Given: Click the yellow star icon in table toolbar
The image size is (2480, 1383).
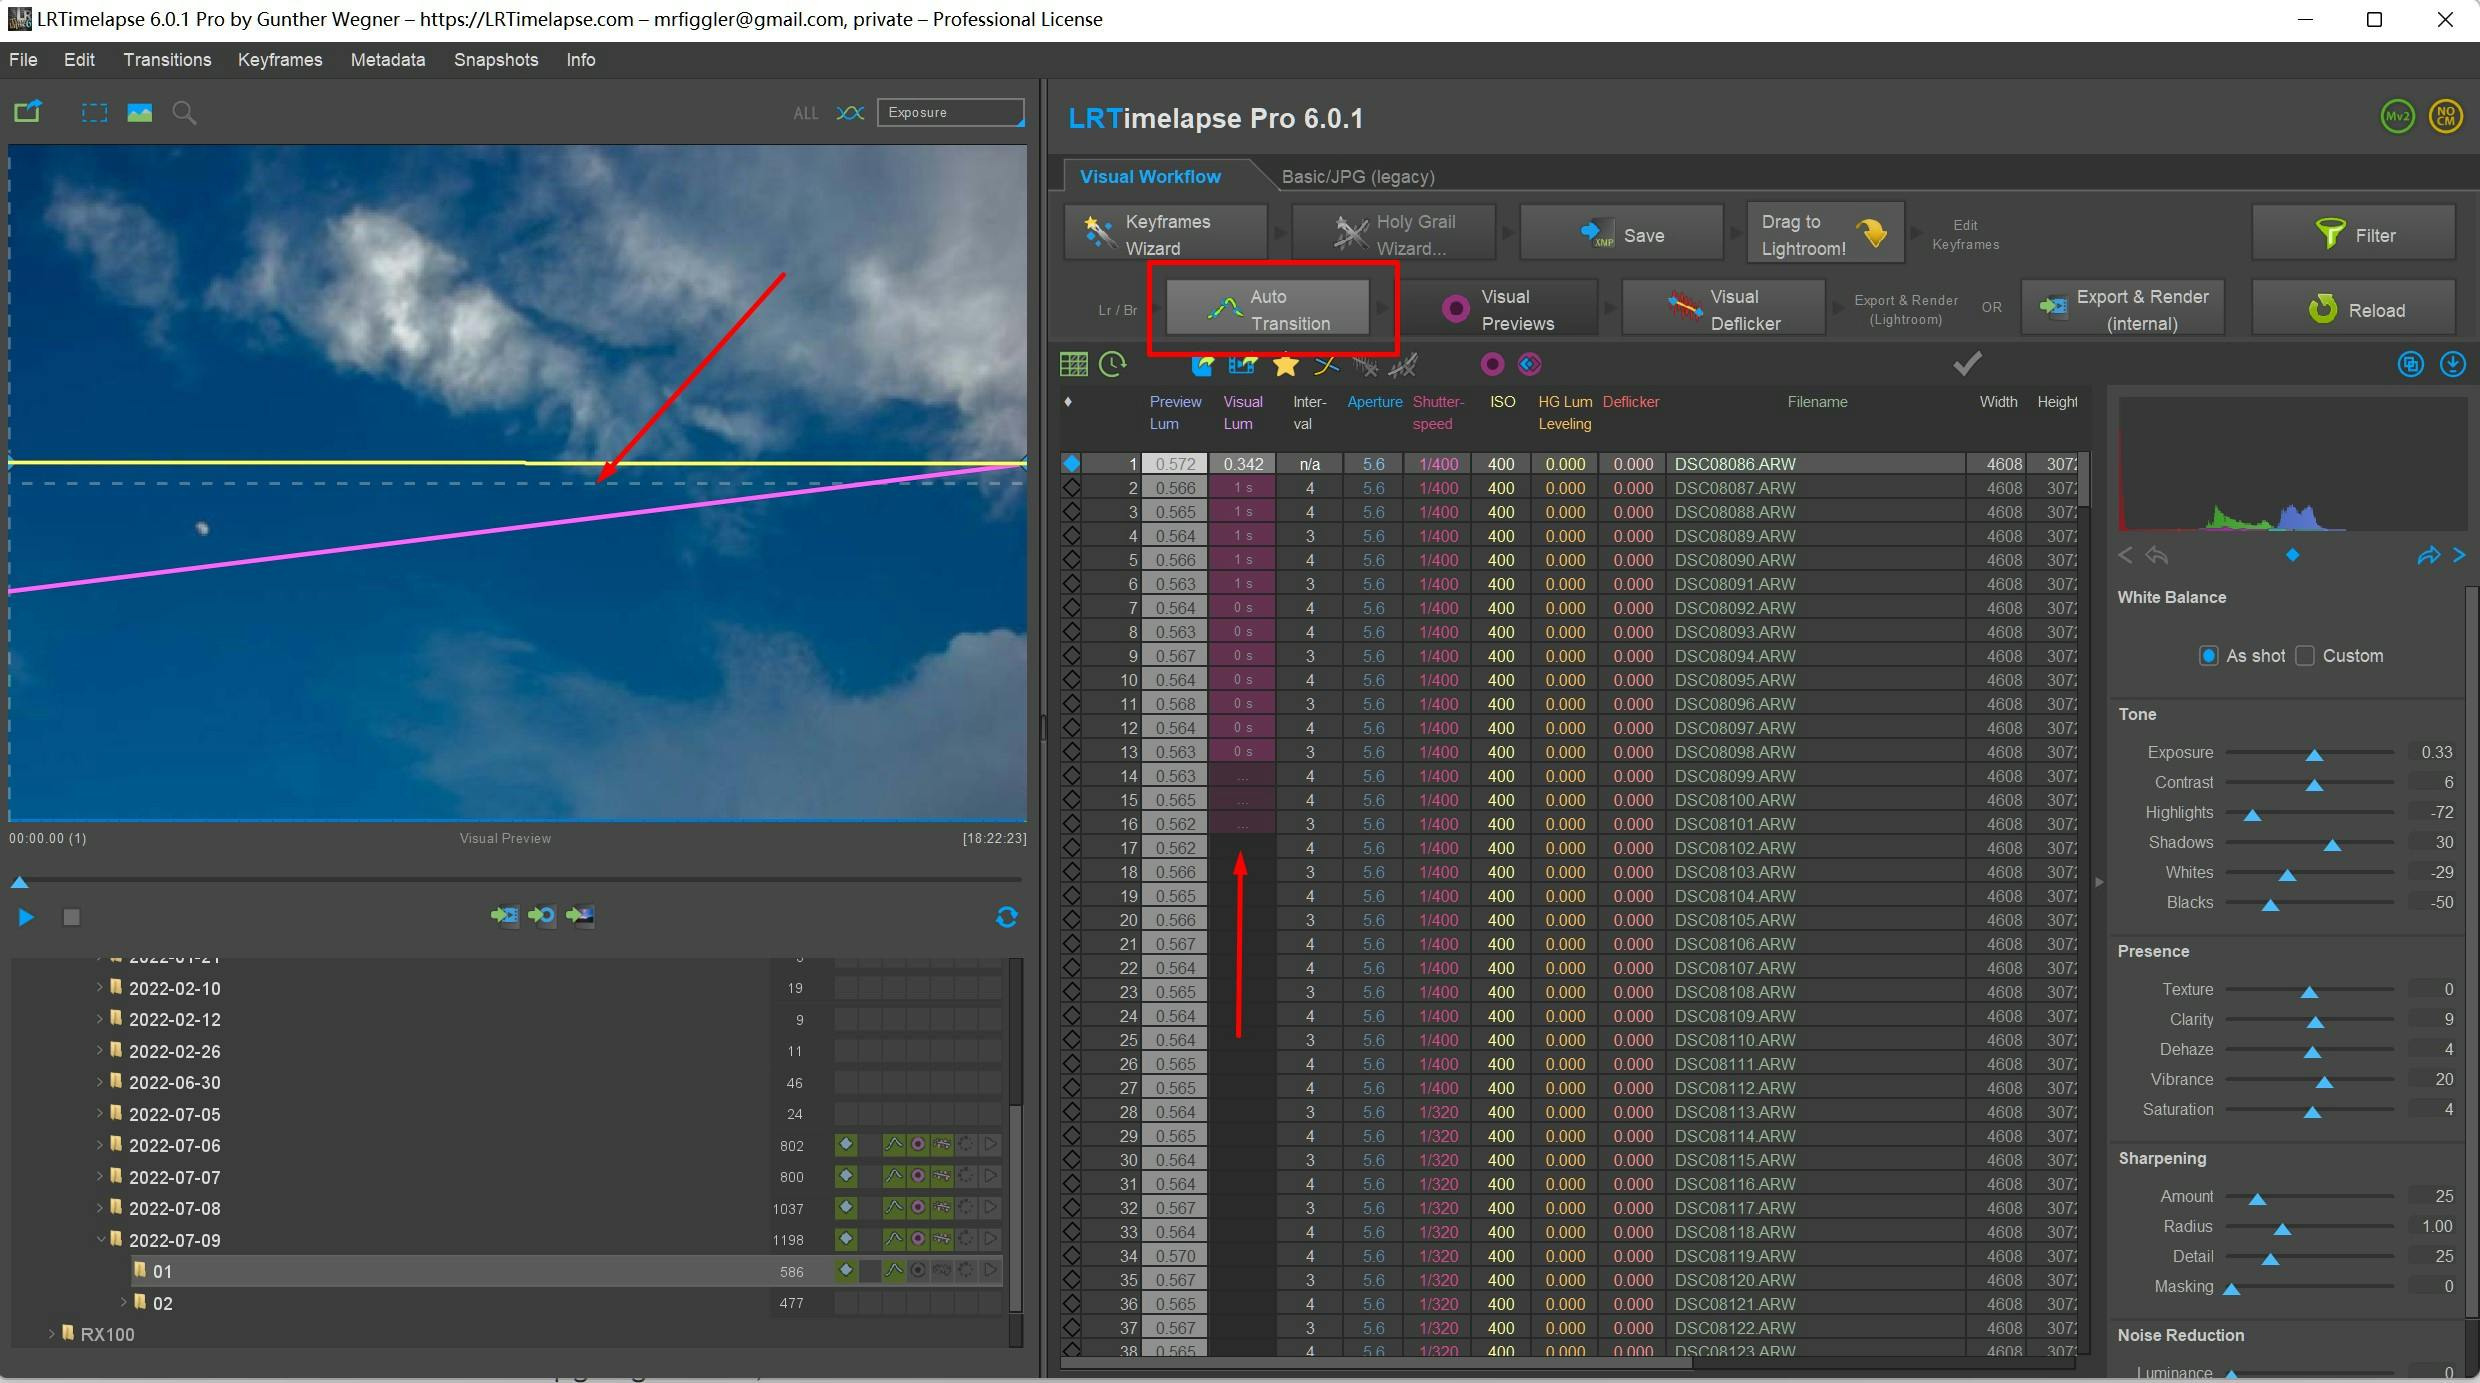Looking at the screenshot, I should [x=1285, y=365].
